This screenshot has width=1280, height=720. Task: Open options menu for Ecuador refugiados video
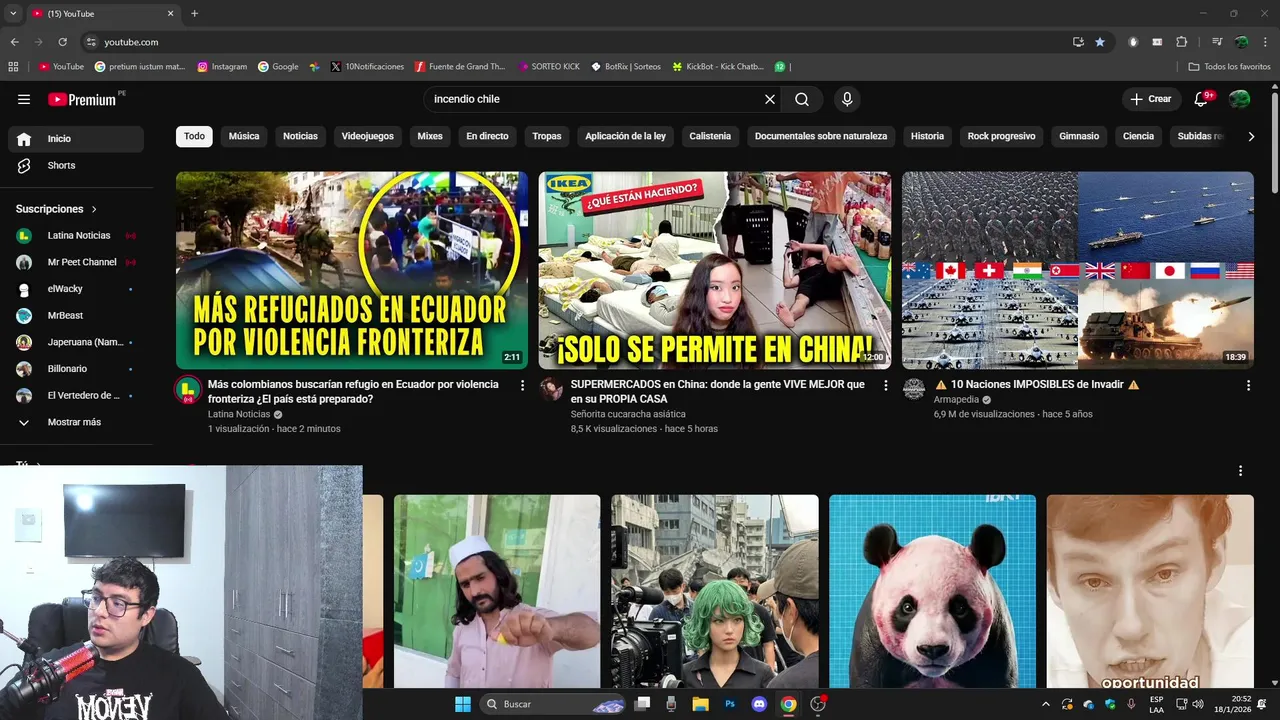tap(522, 385)
